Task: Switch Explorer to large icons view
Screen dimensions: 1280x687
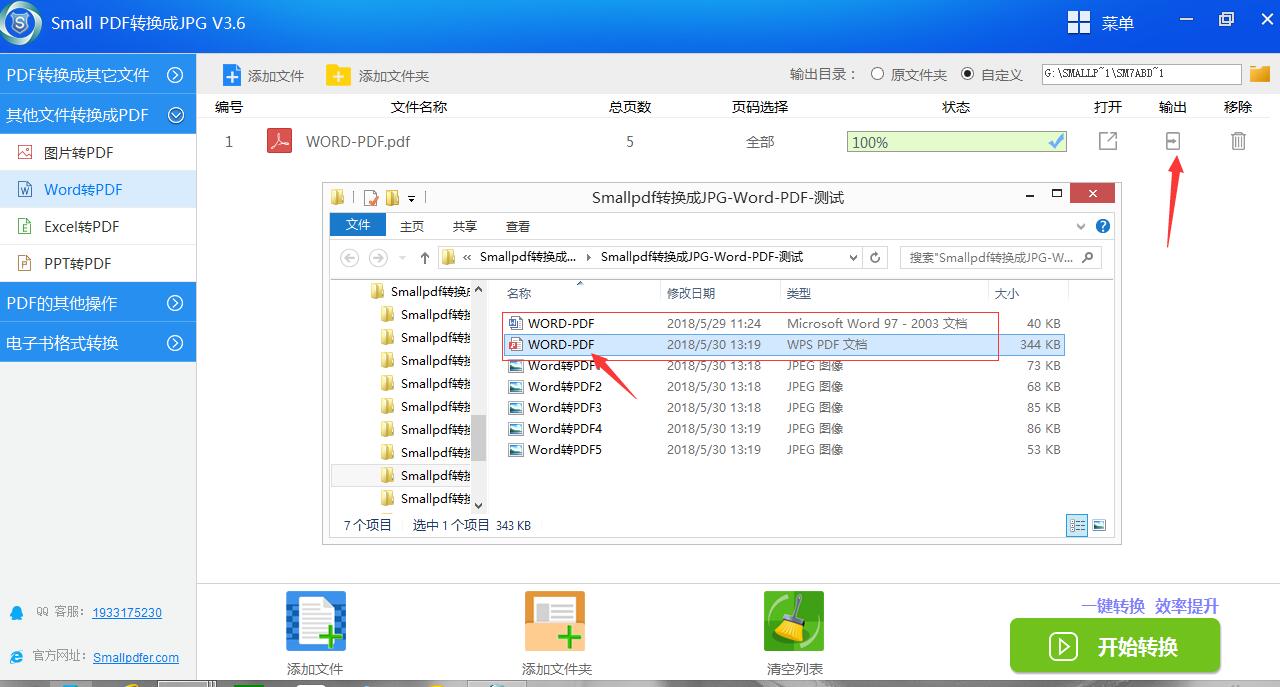Action: [x=1099, y=525]
